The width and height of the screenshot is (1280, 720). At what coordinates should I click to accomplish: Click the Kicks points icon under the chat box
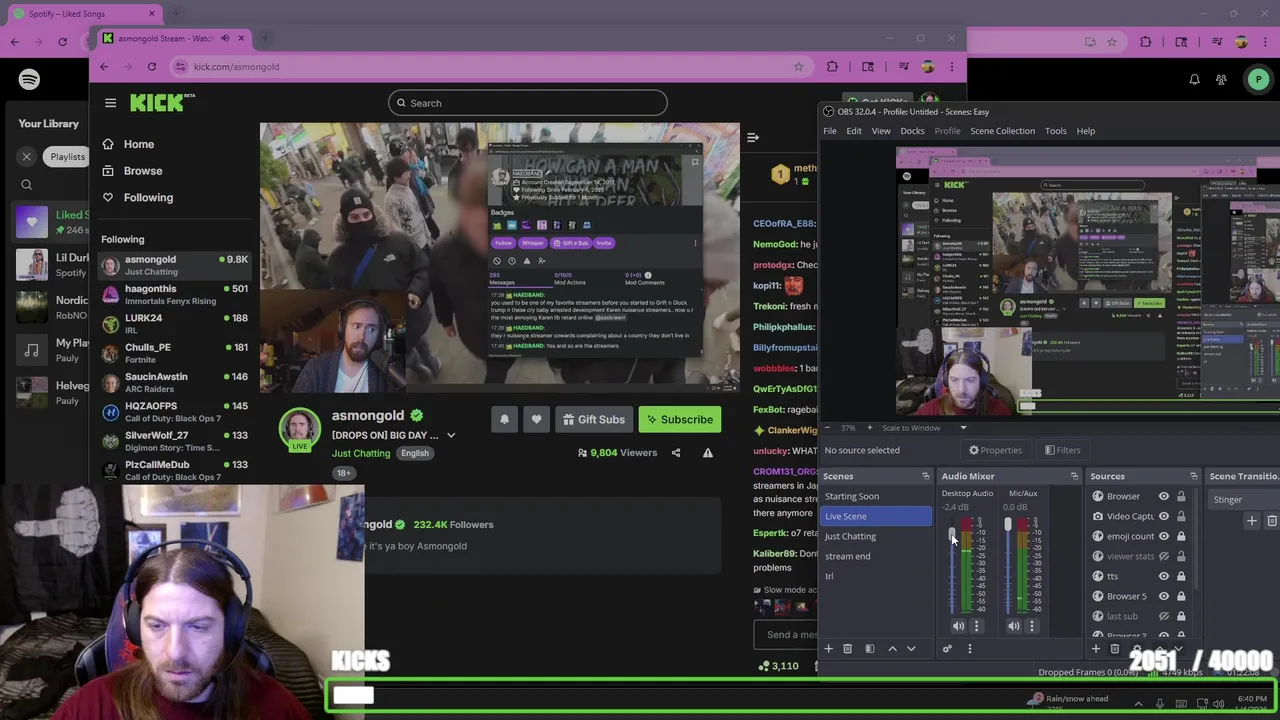click(x=764, y=666)
